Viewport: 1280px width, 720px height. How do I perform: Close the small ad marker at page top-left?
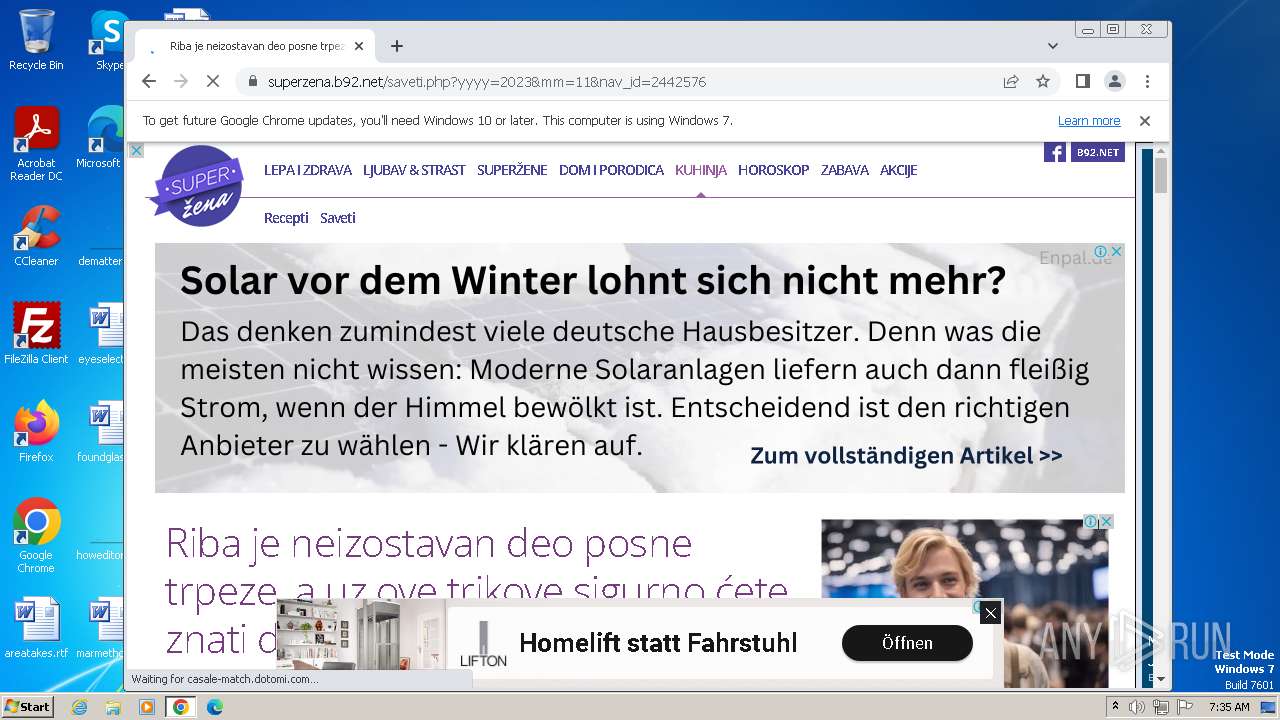(x=137, y=151)
